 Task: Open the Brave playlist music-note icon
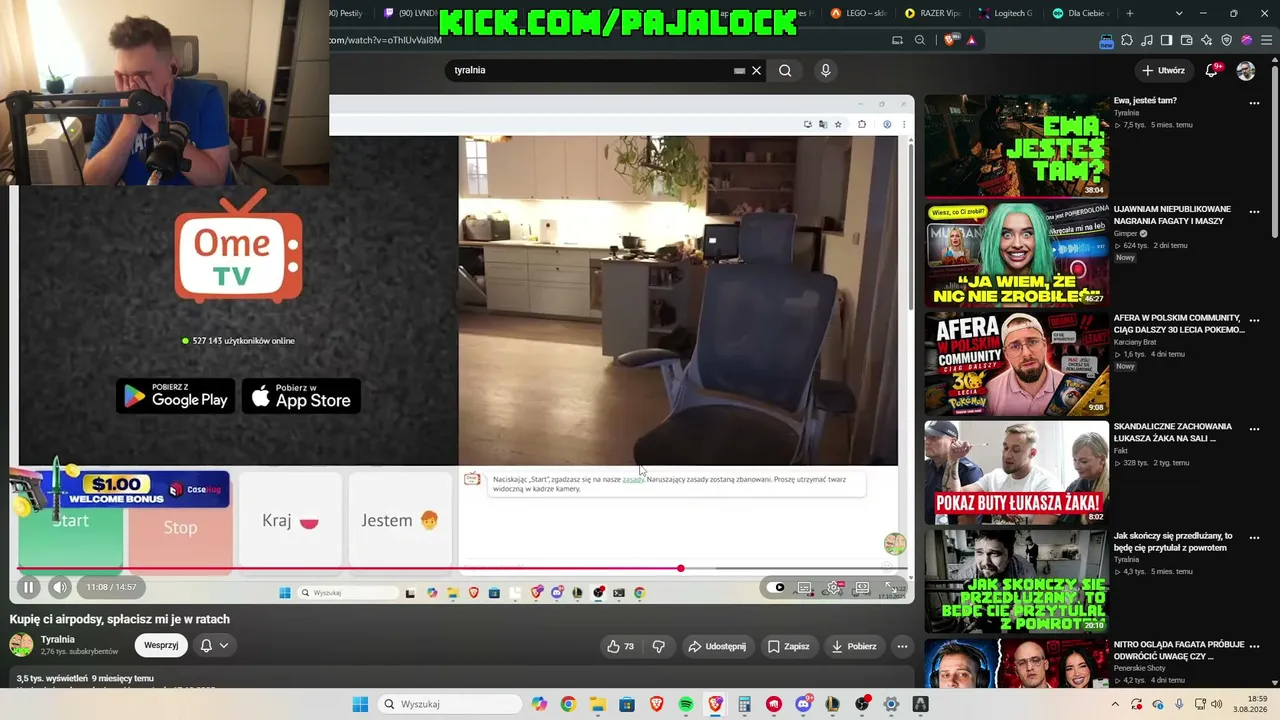tap(1147, 40)
